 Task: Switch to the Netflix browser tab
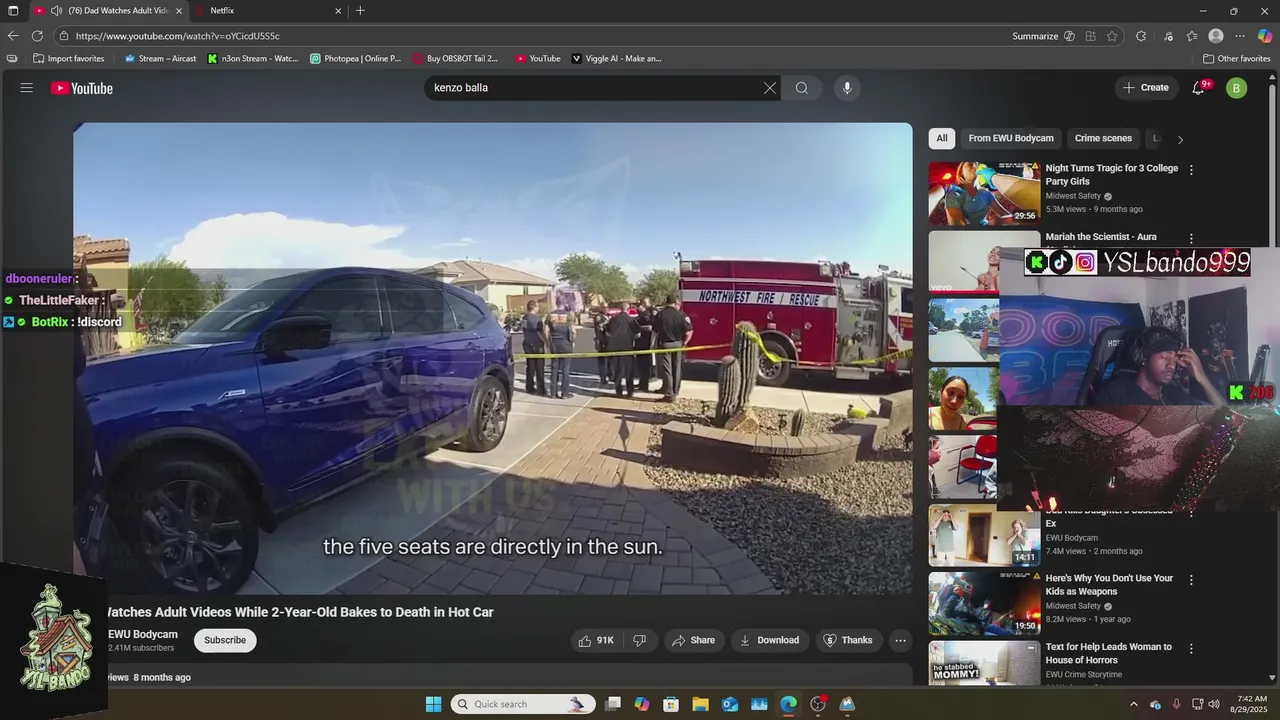click(x=270, y=11)
